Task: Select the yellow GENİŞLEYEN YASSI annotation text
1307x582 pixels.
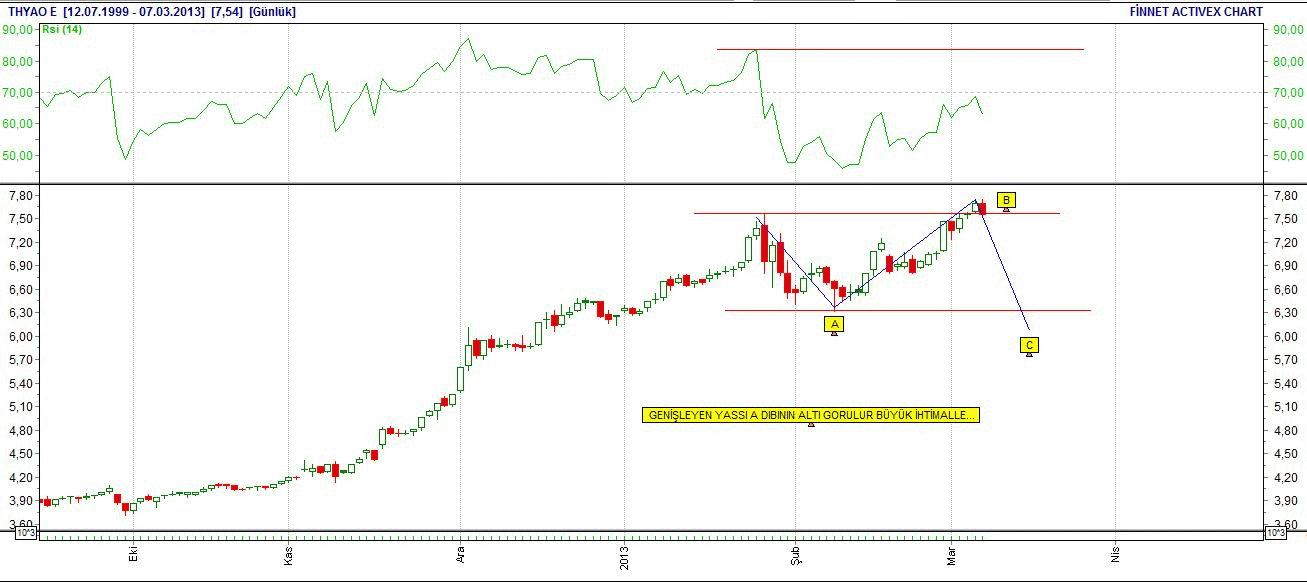Action: [811, 415]
